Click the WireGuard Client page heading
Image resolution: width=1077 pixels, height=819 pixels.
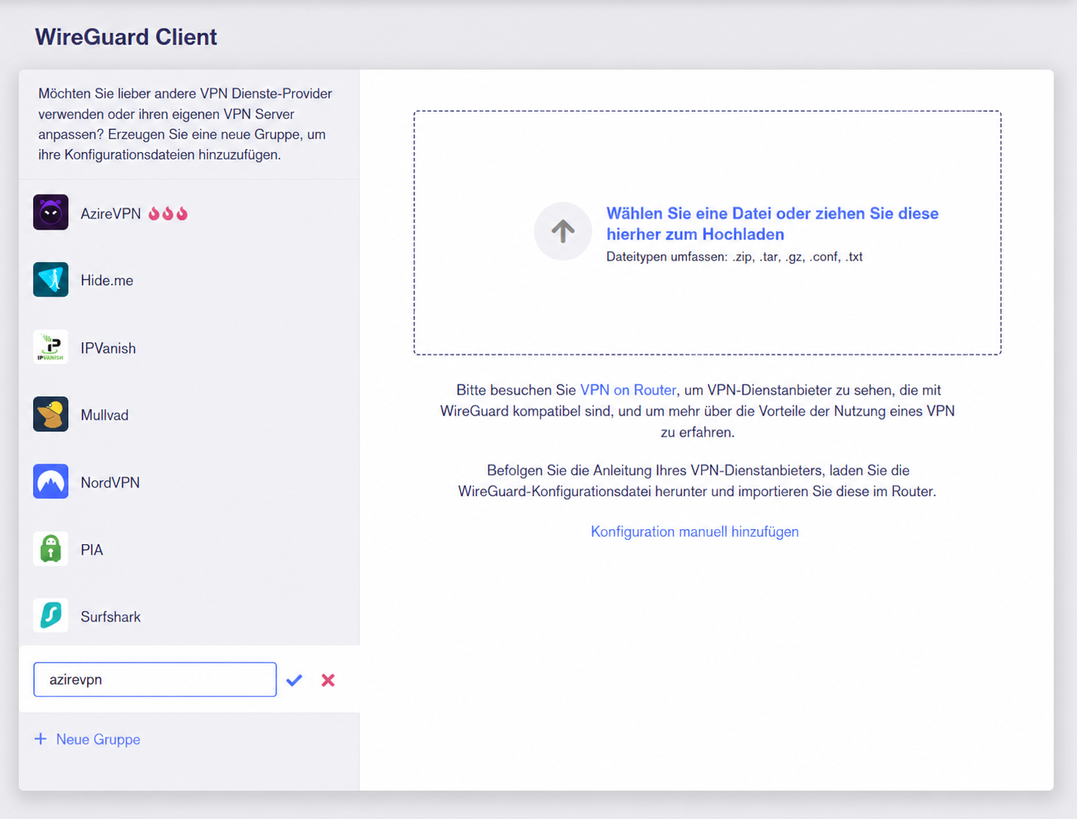click(126, 37)
